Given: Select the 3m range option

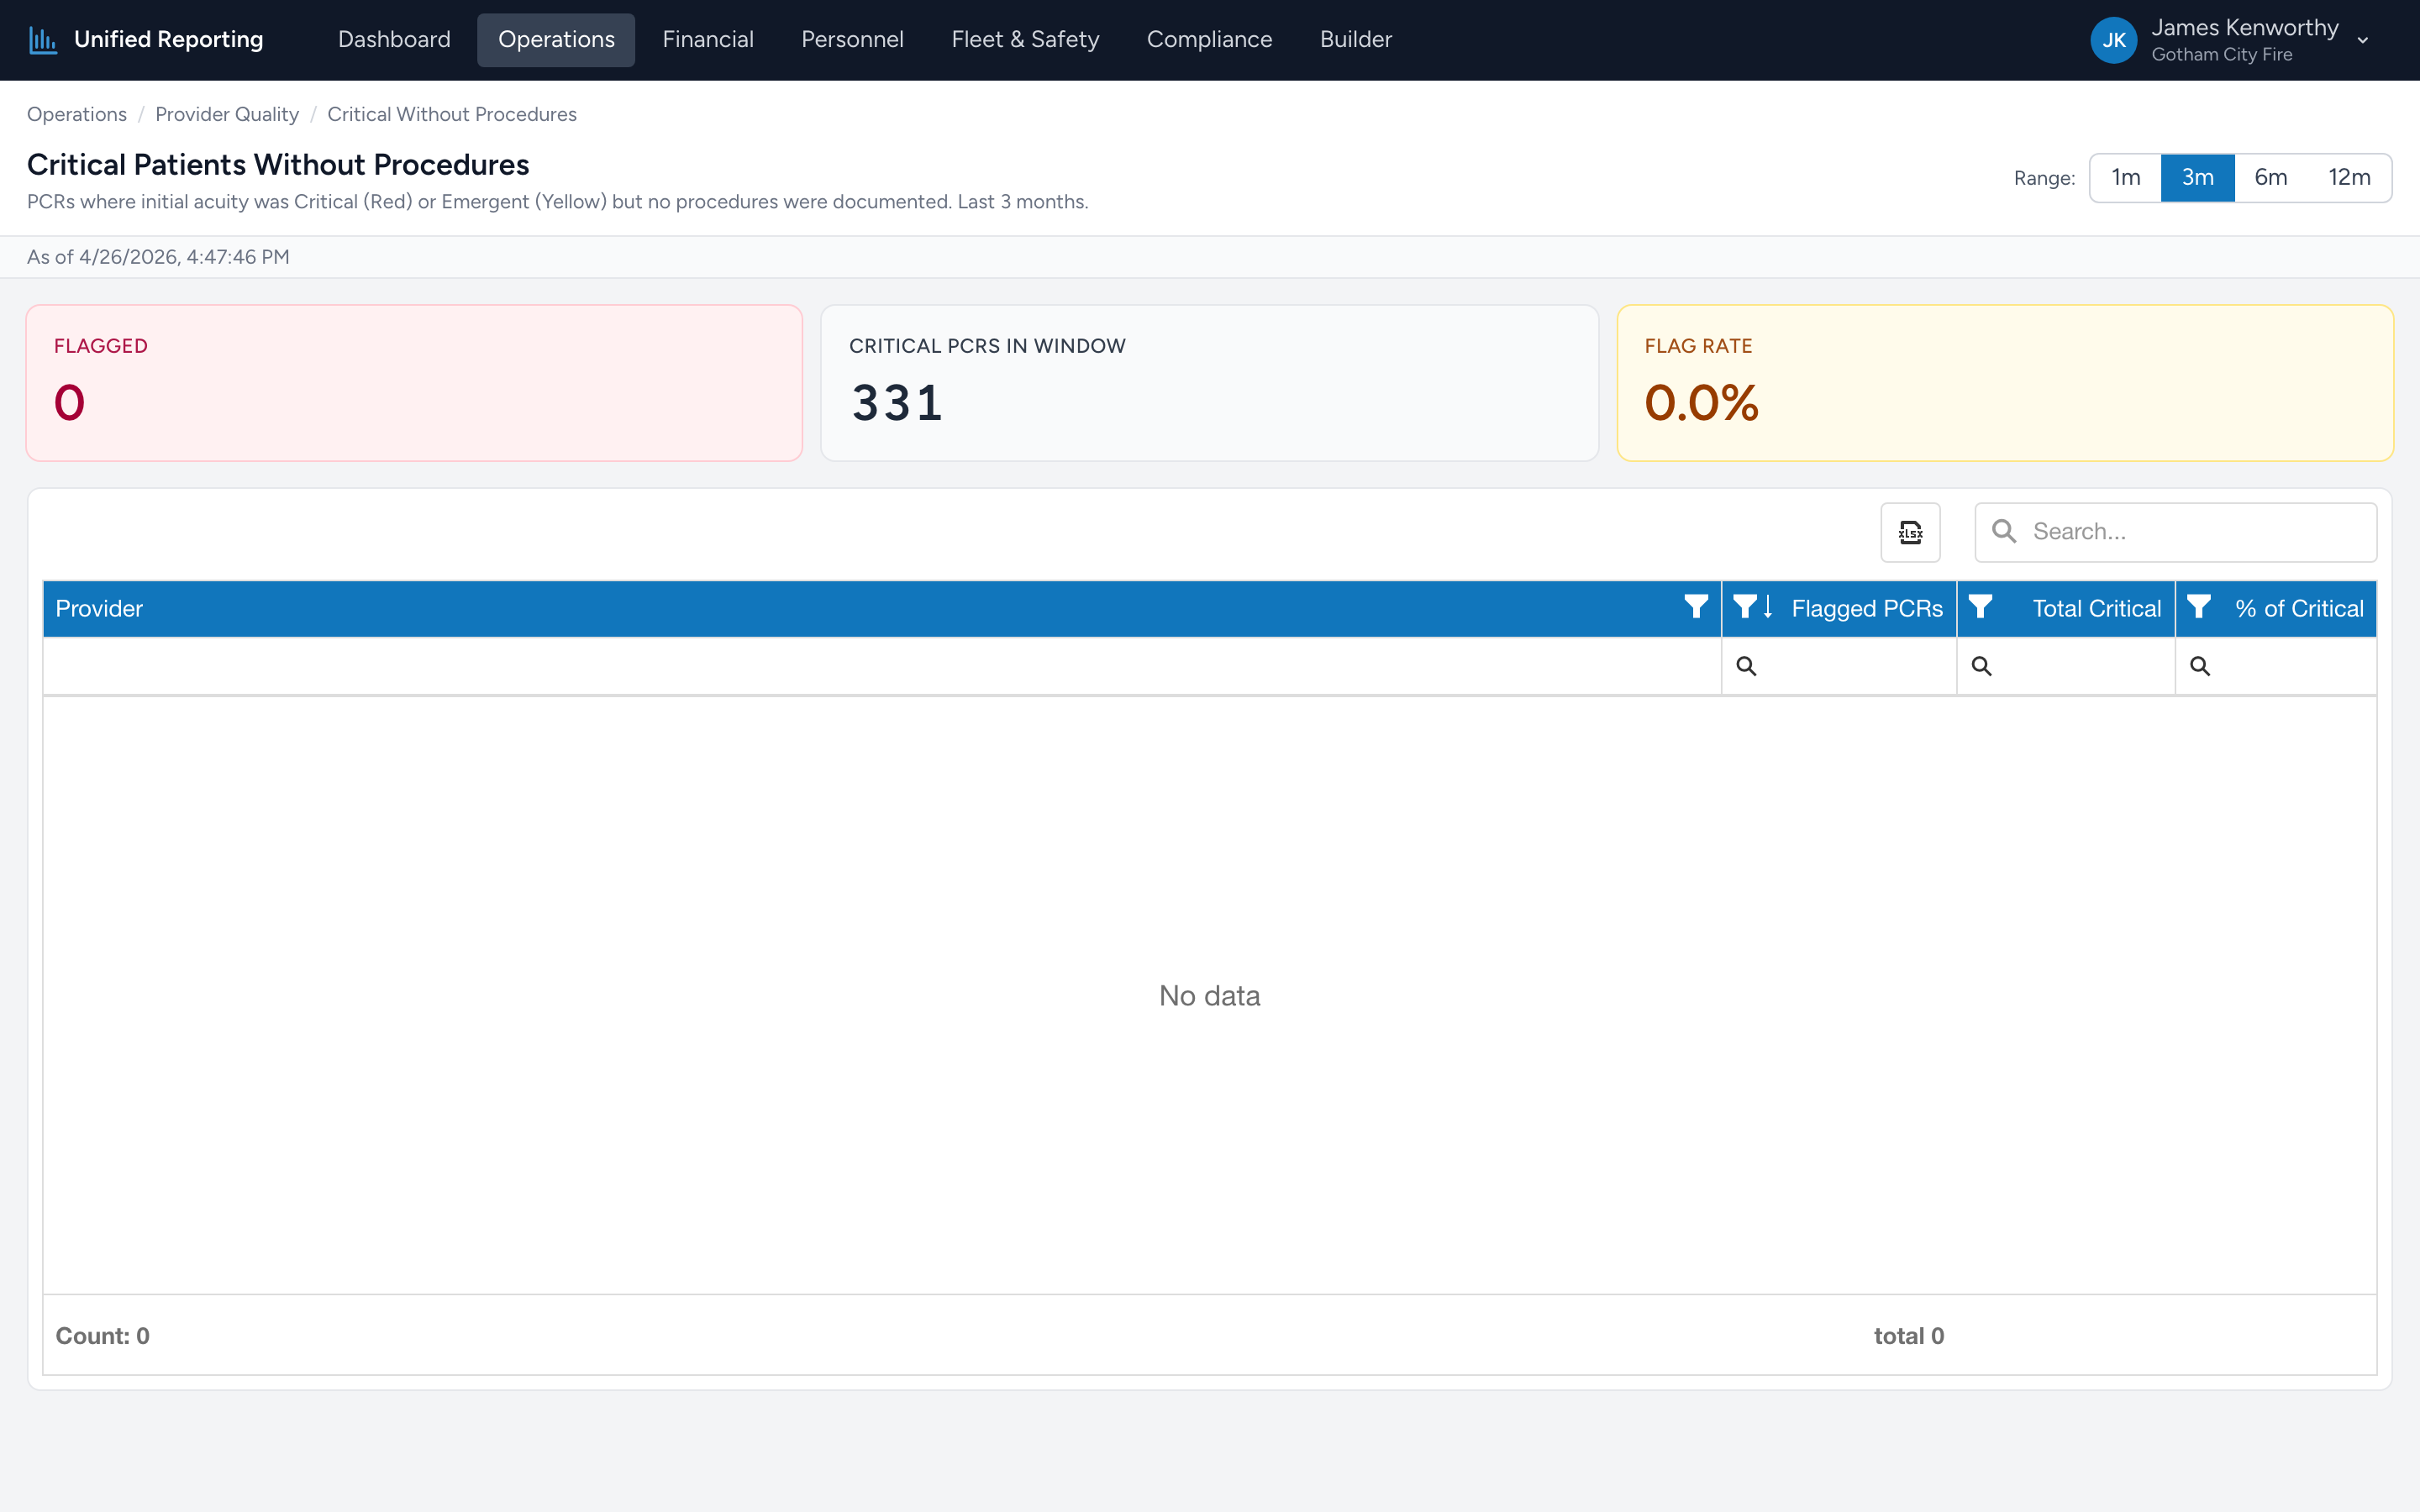Looking at the screenshot, I should [x=2197, y=178].
